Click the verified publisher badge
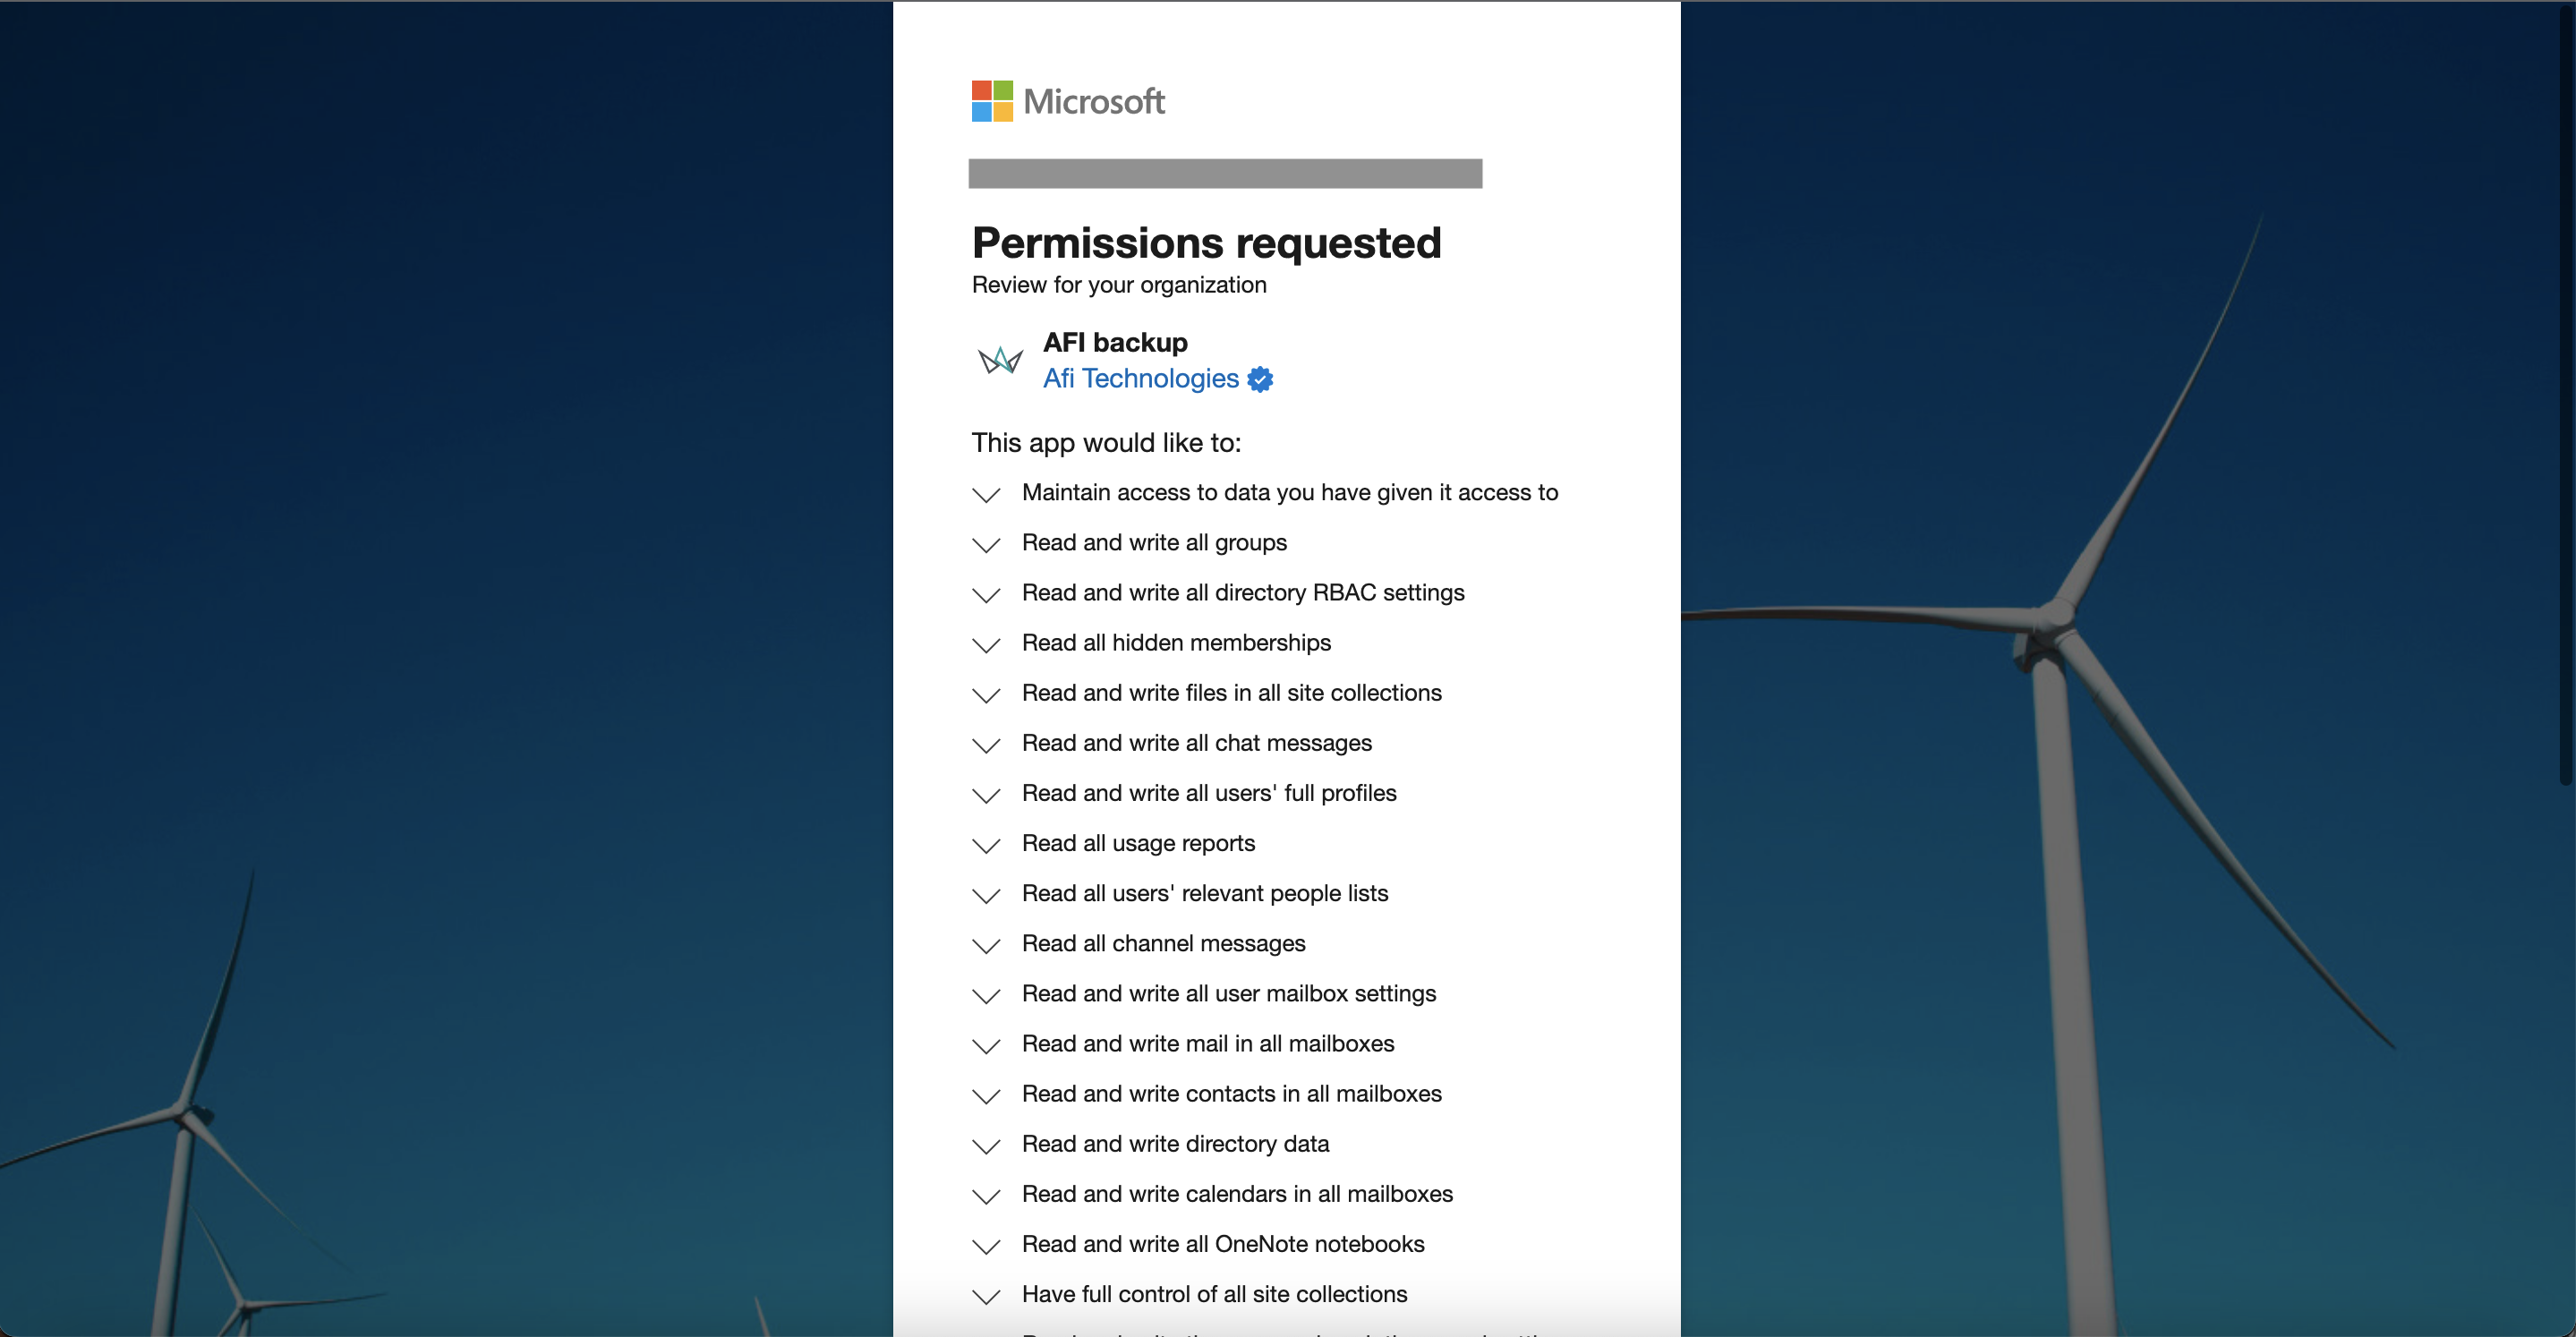This screenshot has height=1337, width=2576. point(1260,379)
